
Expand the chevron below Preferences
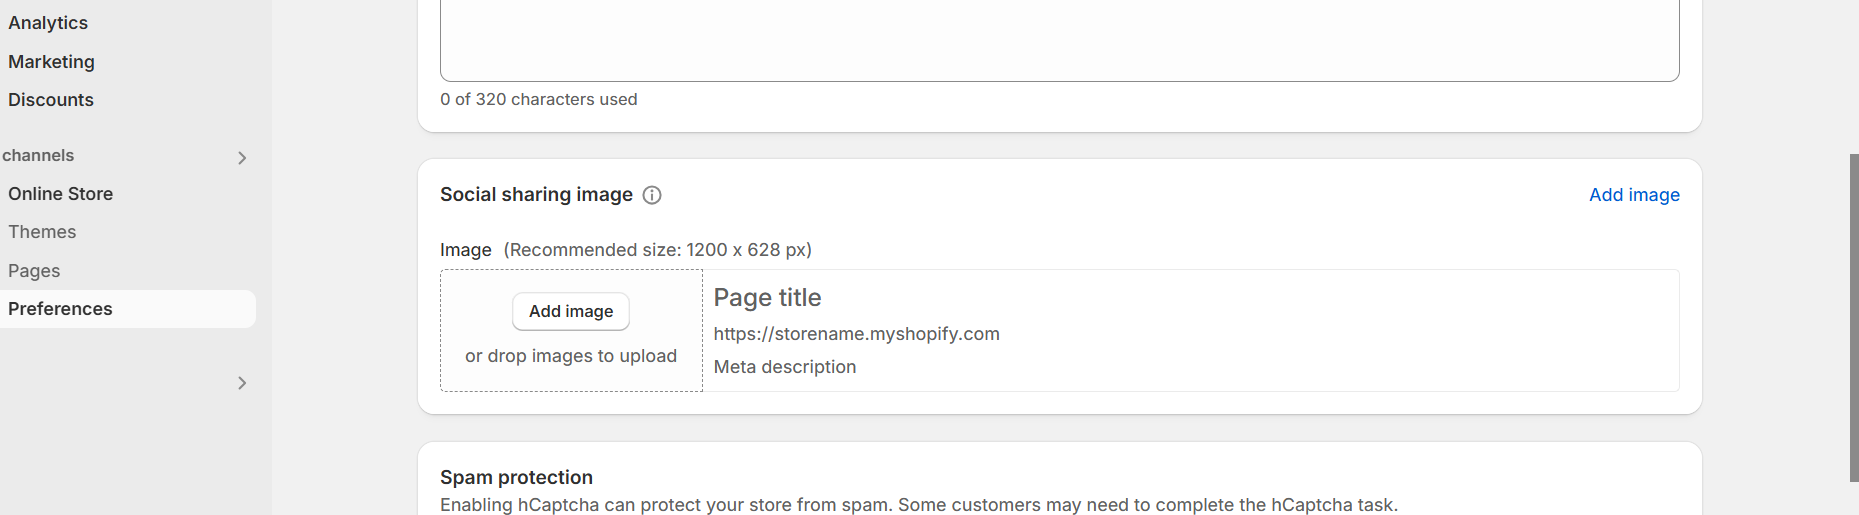pyautogui.click(x=242, y=383)
